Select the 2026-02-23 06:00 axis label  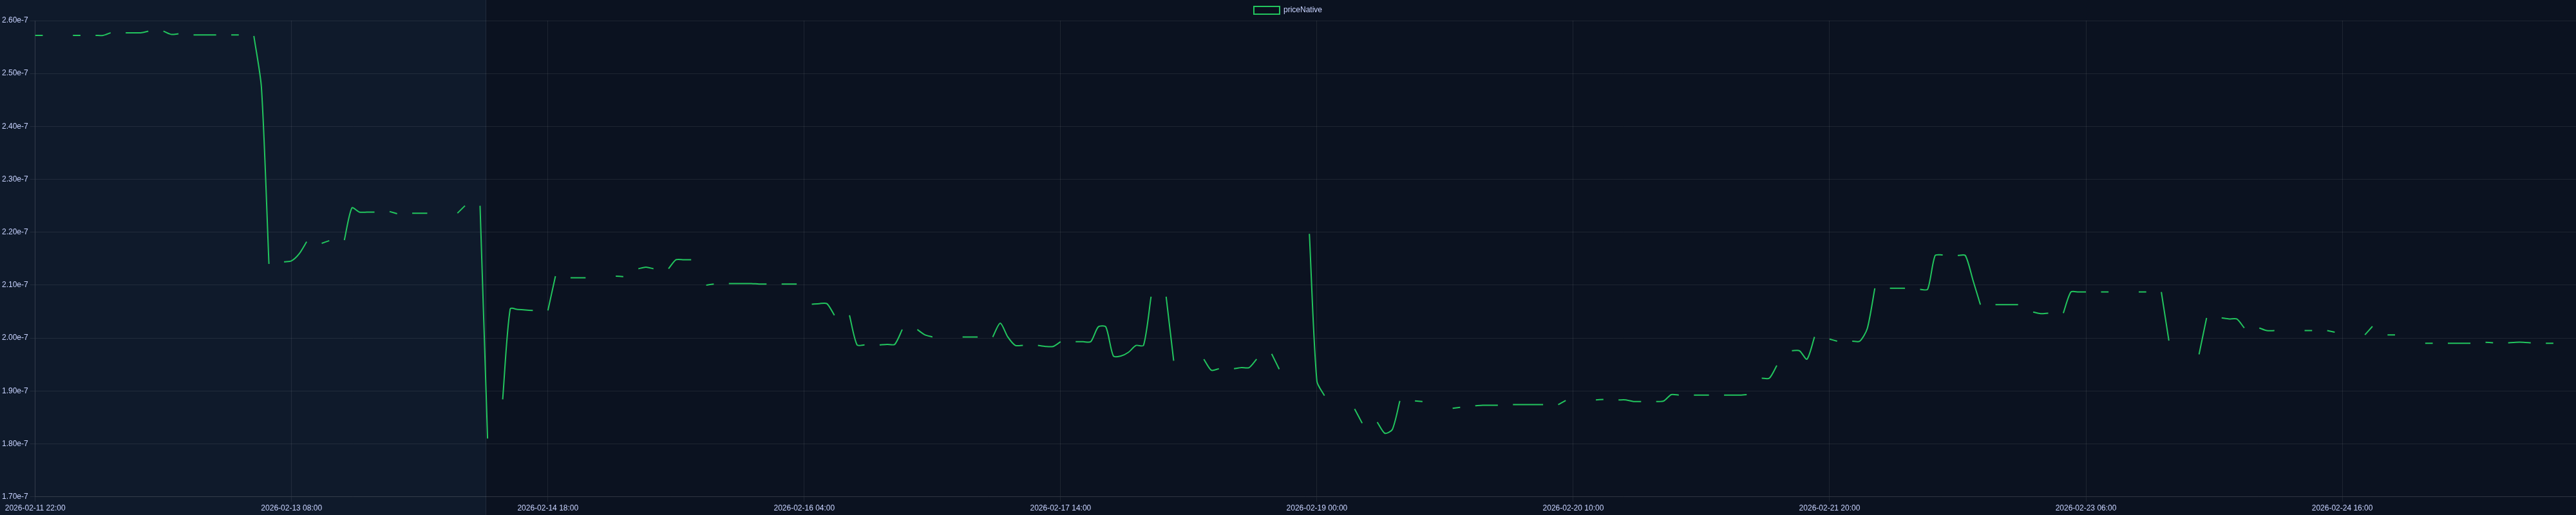pyautogui.click(x=2085, y=508)
